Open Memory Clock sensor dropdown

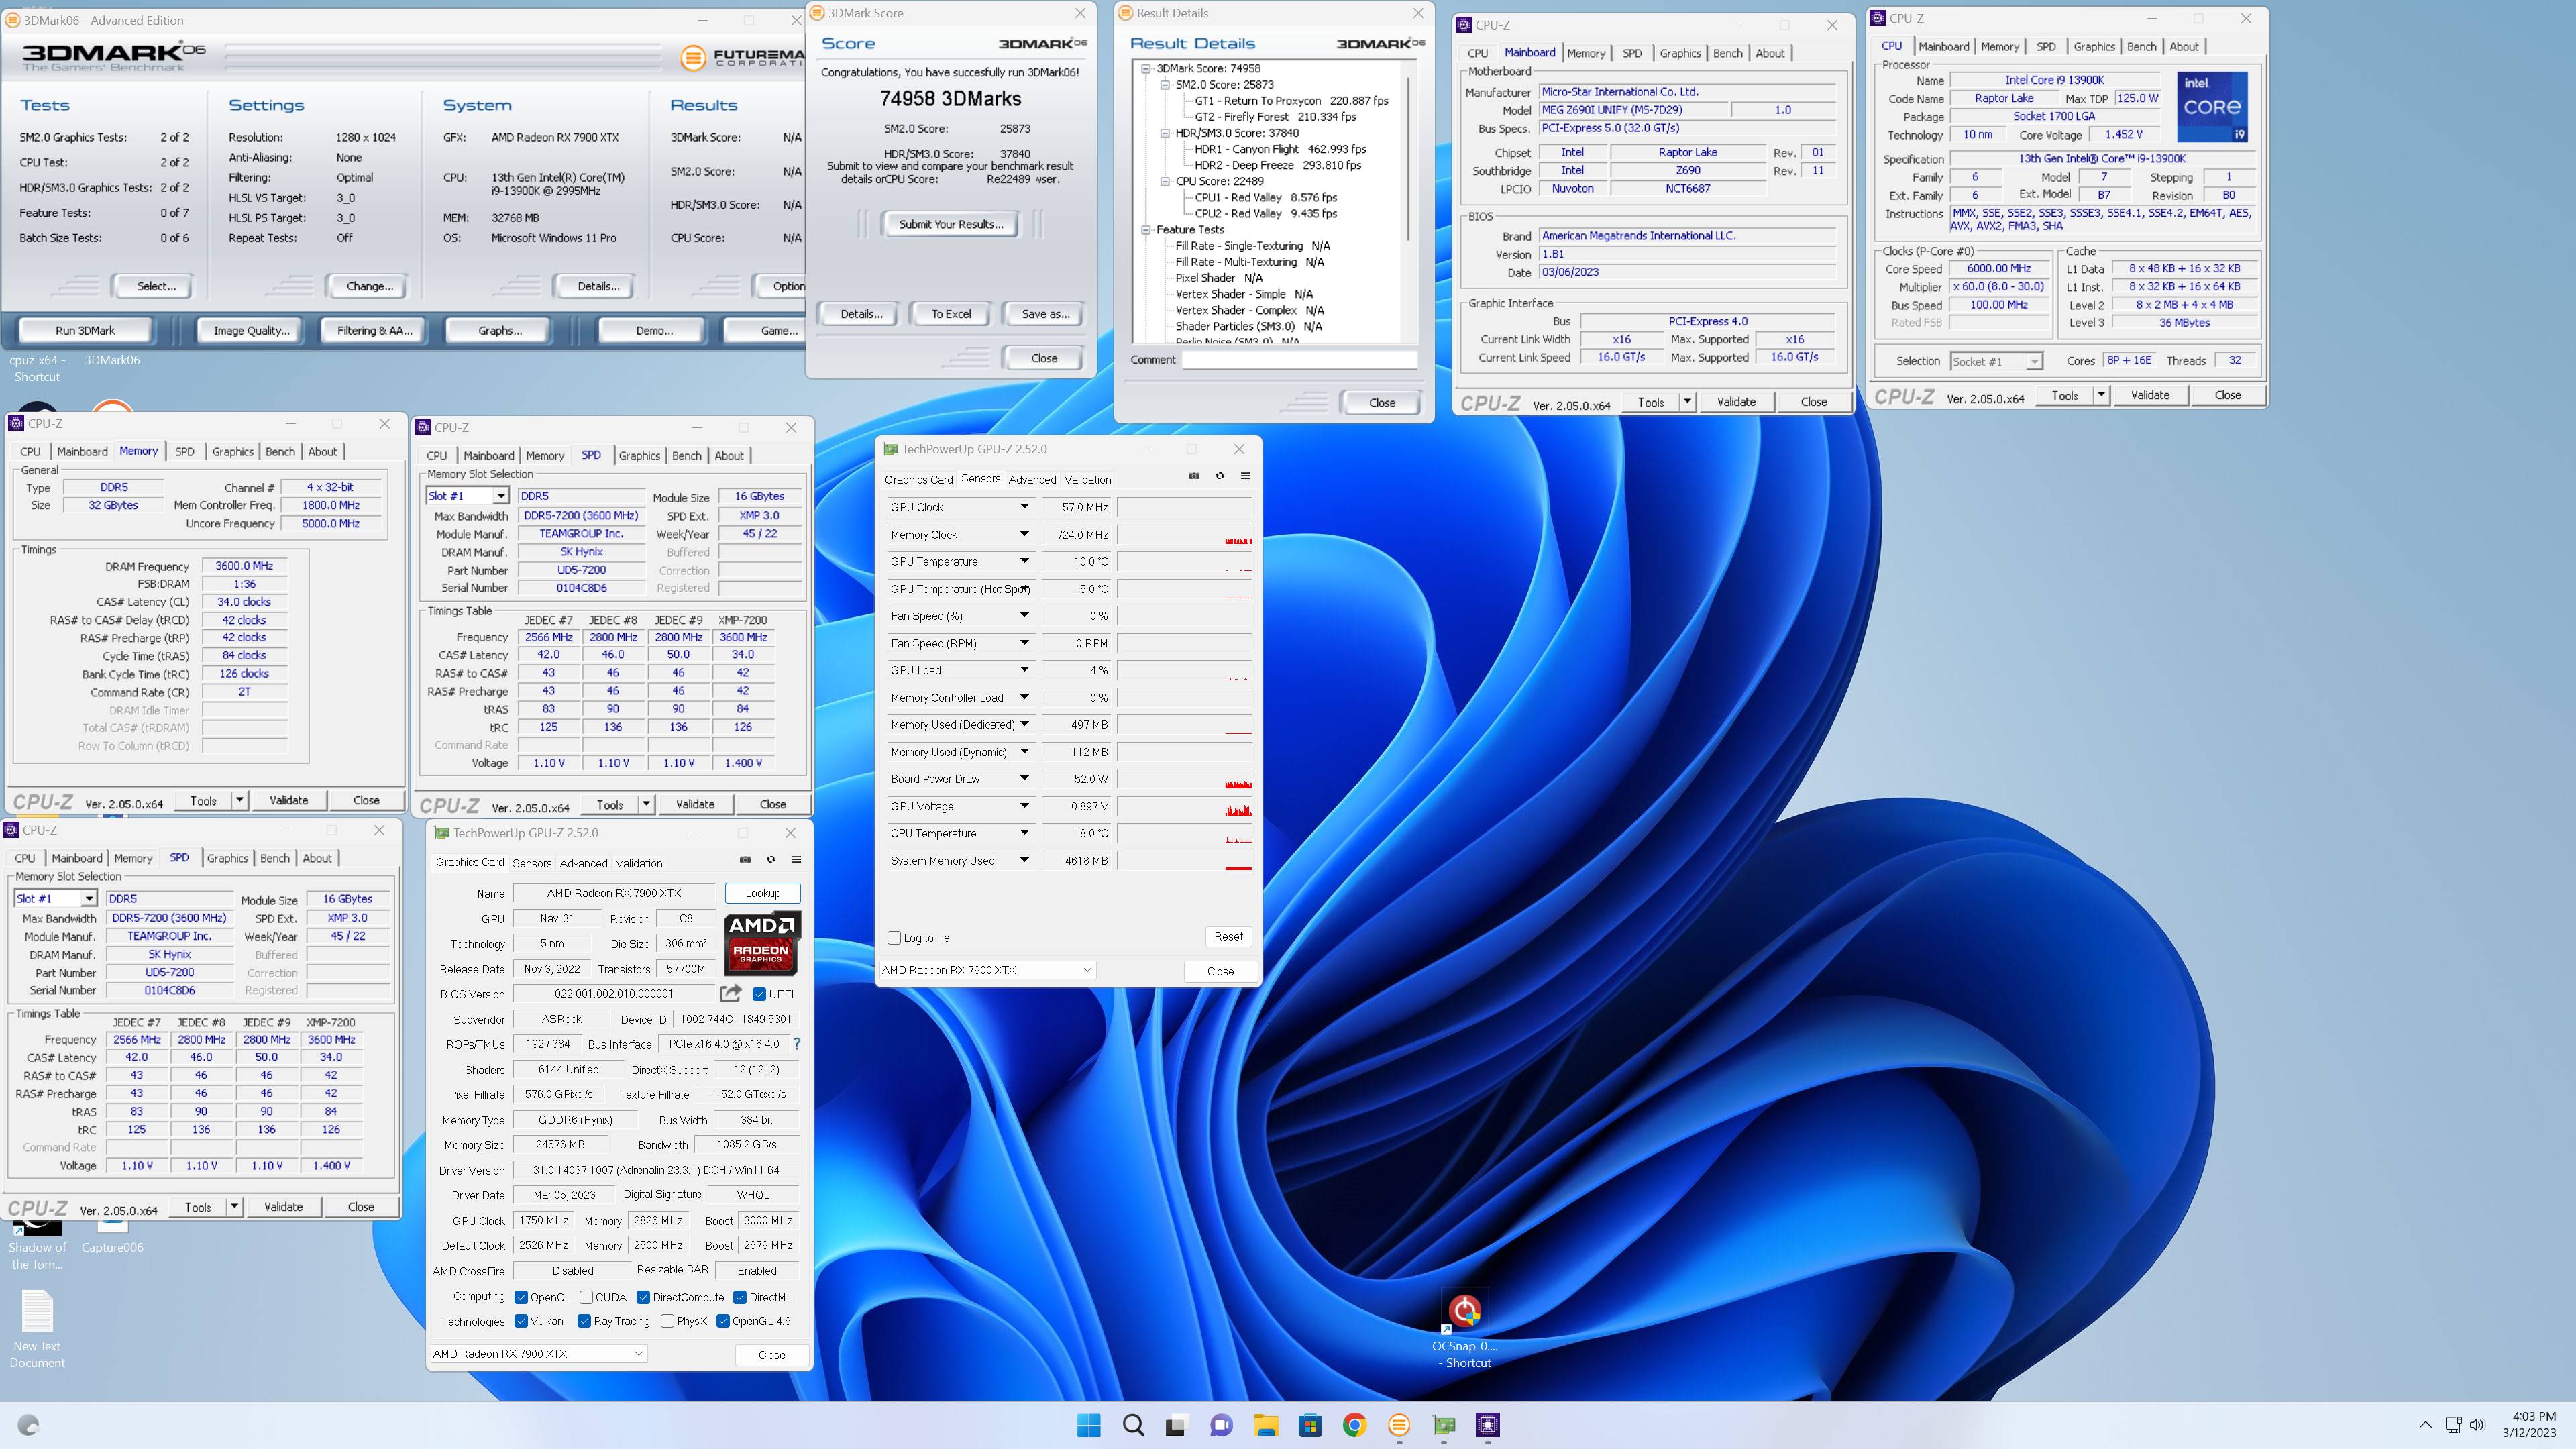1024,535
